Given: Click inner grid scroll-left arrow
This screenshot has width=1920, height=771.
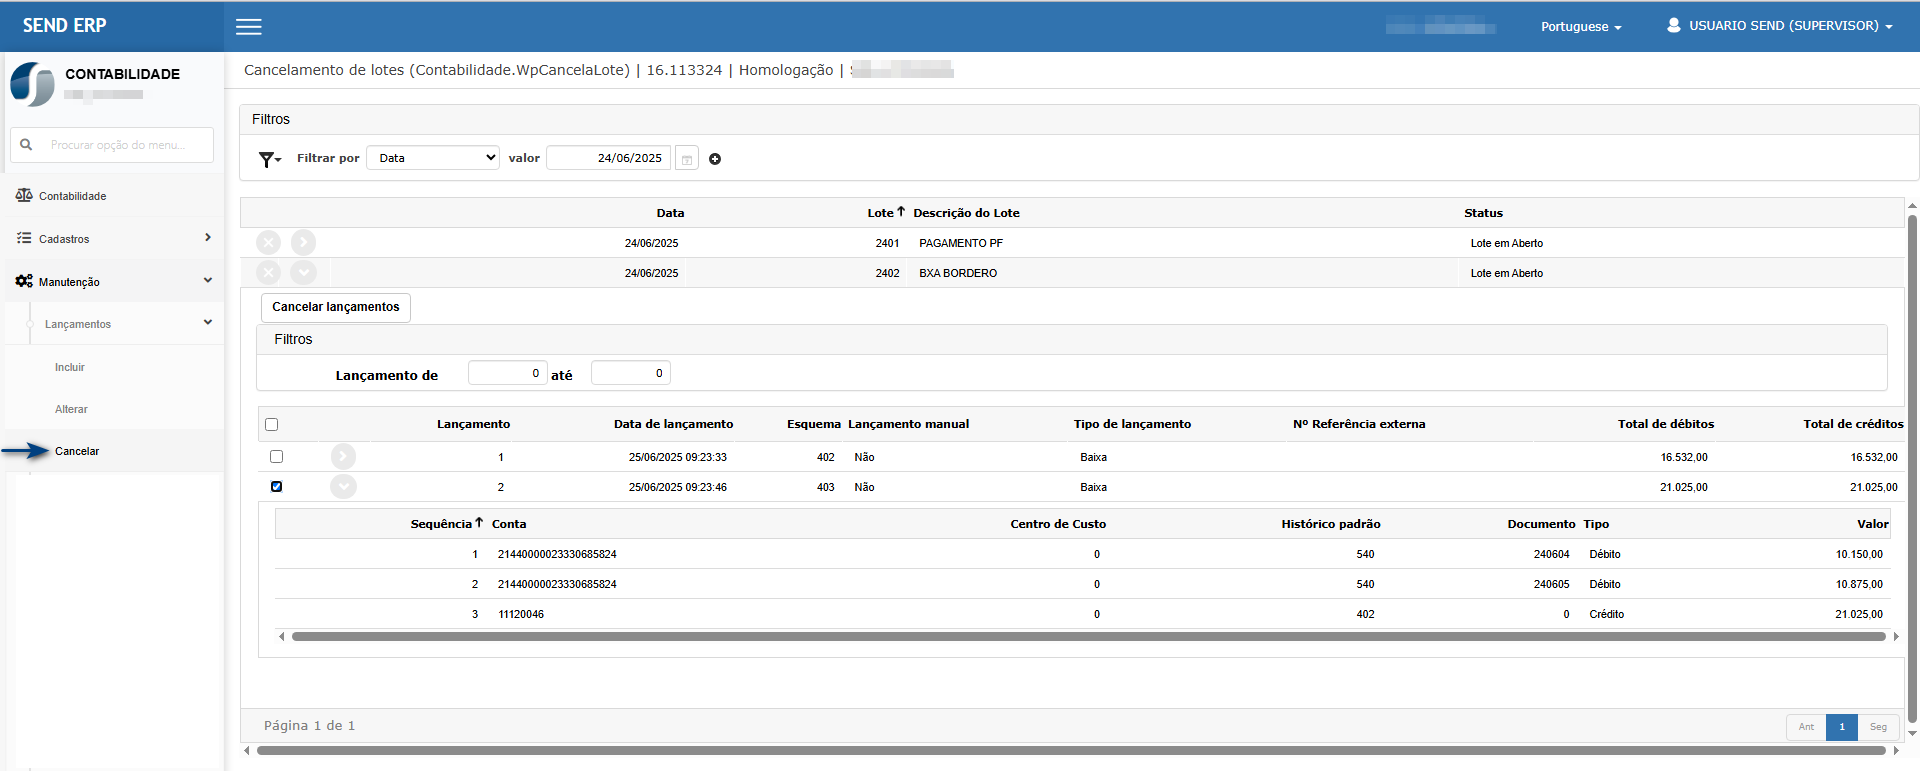Looking at the screenshot, I should coord(282,636).
